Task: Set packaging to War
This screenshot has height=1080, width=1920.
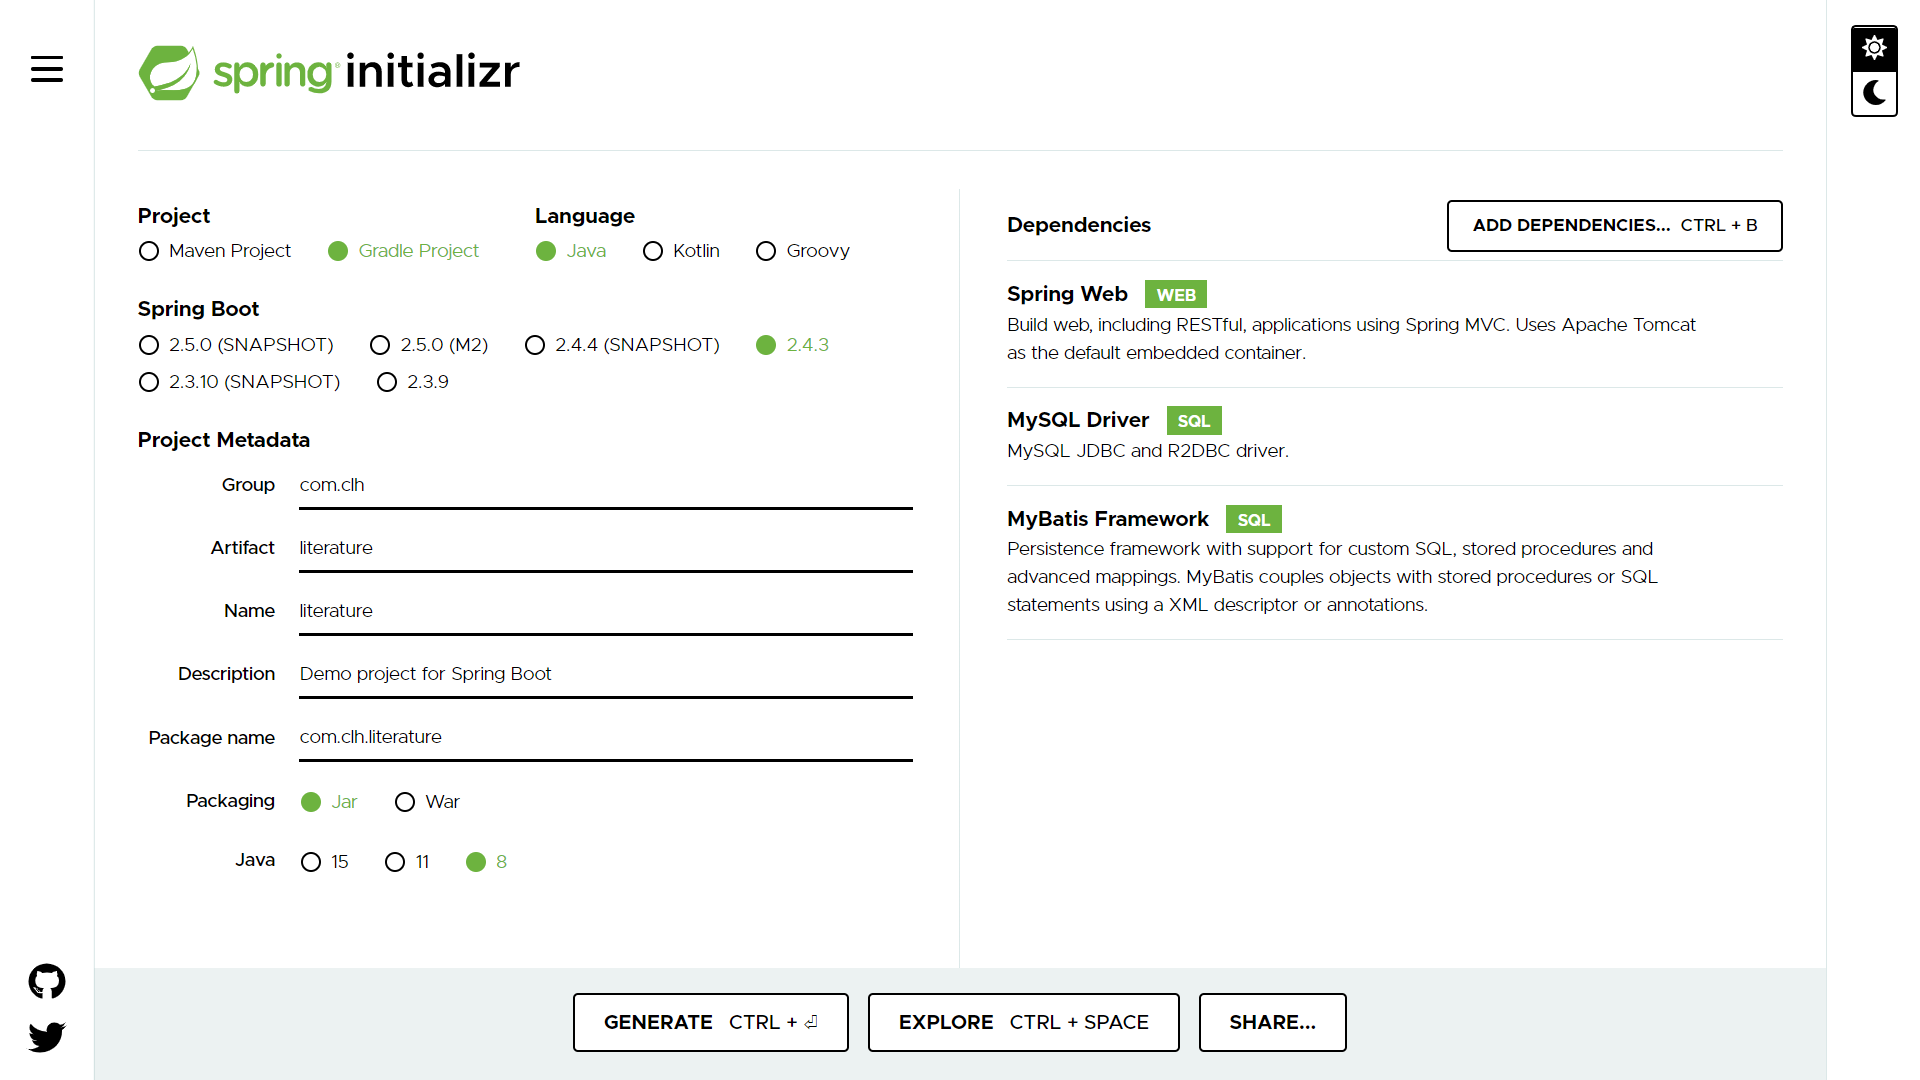Action: (405, 802)
